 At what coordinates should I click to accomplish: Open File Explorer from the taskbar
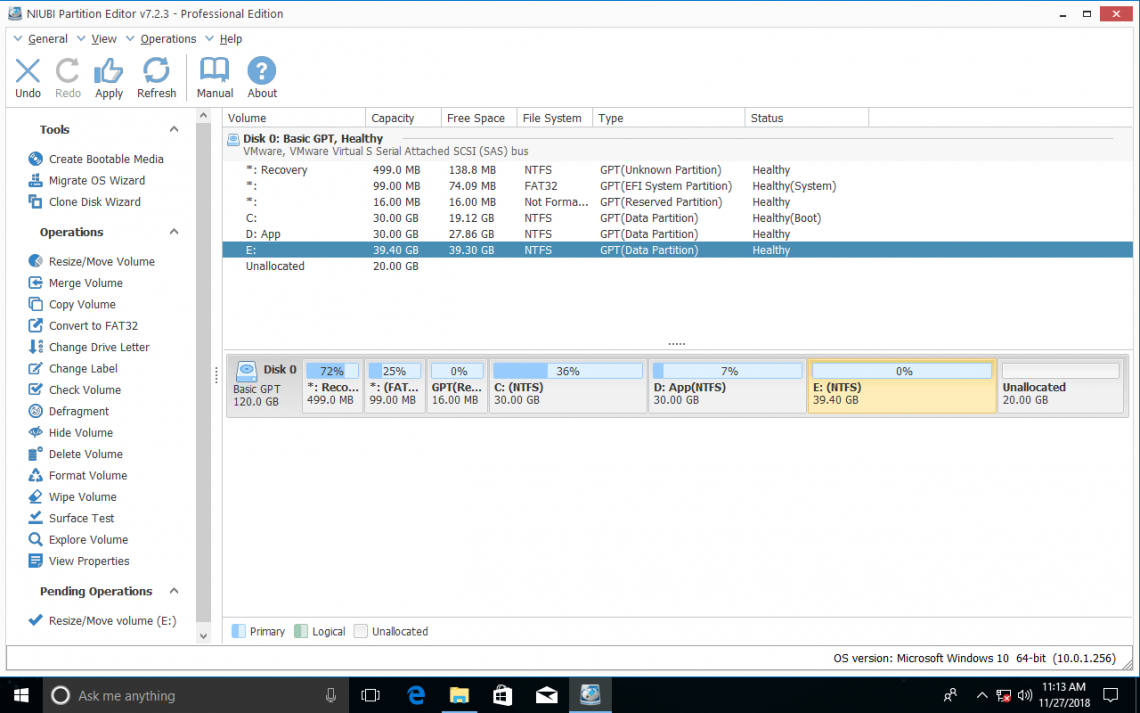(459, 694)
